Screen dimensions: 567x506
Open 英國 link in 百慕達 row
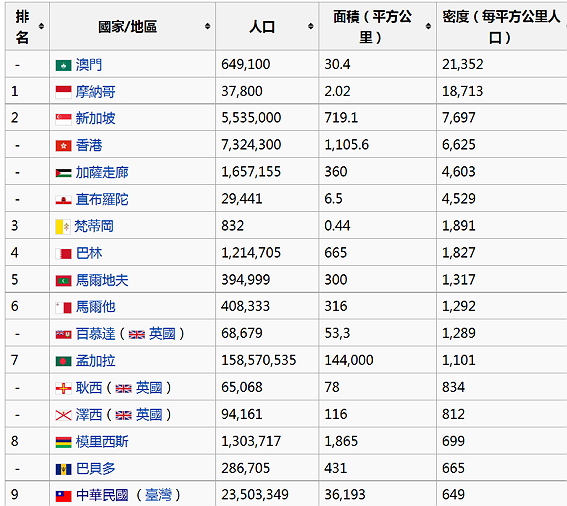[x=162, y=334]
